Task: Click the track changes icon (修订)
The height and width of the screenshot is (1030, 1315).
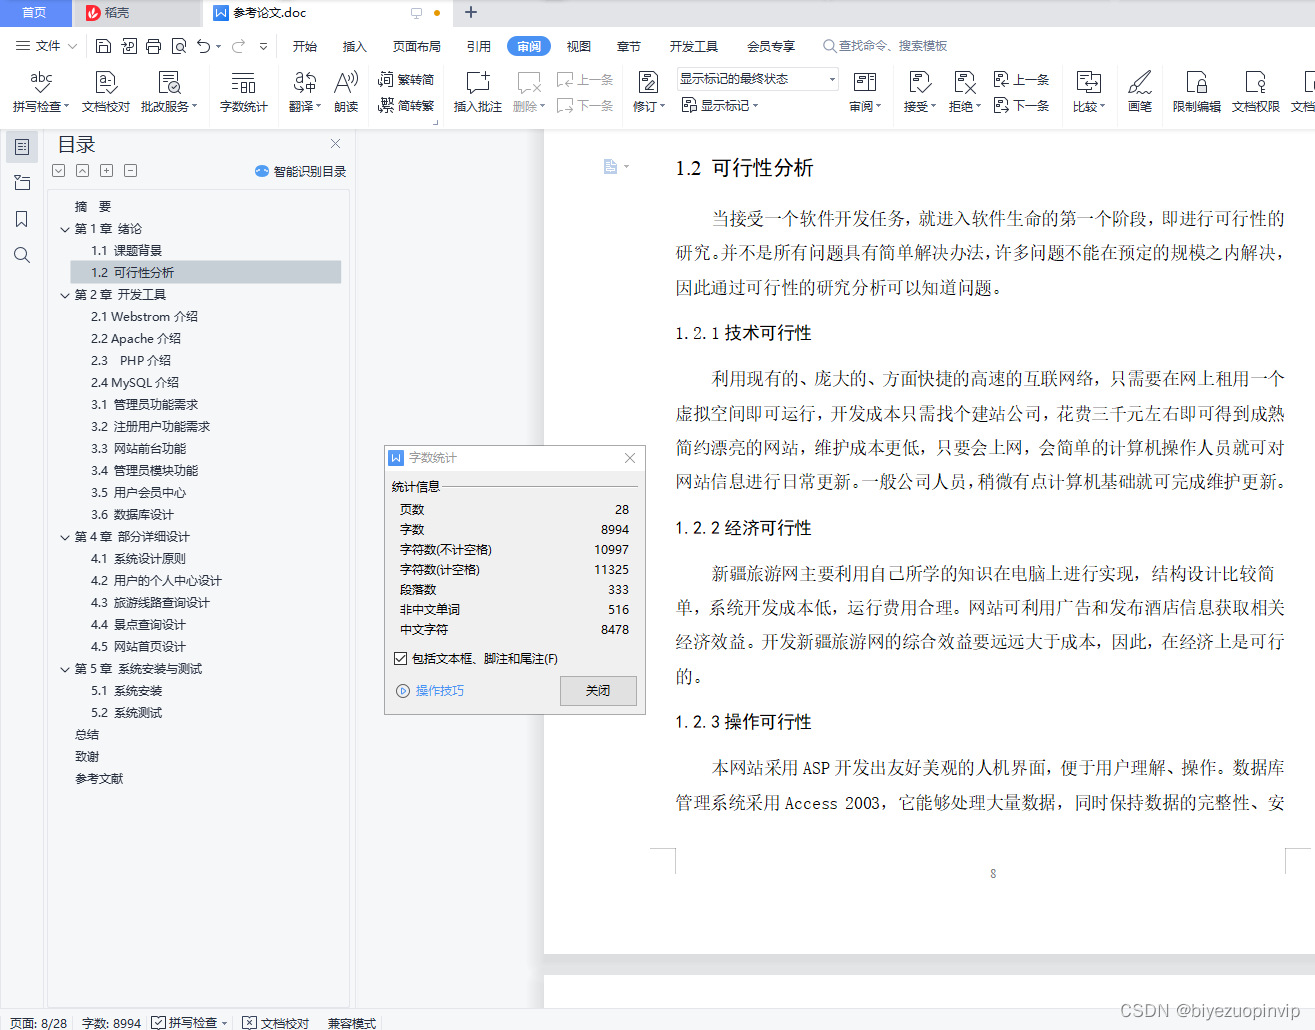Action: click(x=648, y=91)
